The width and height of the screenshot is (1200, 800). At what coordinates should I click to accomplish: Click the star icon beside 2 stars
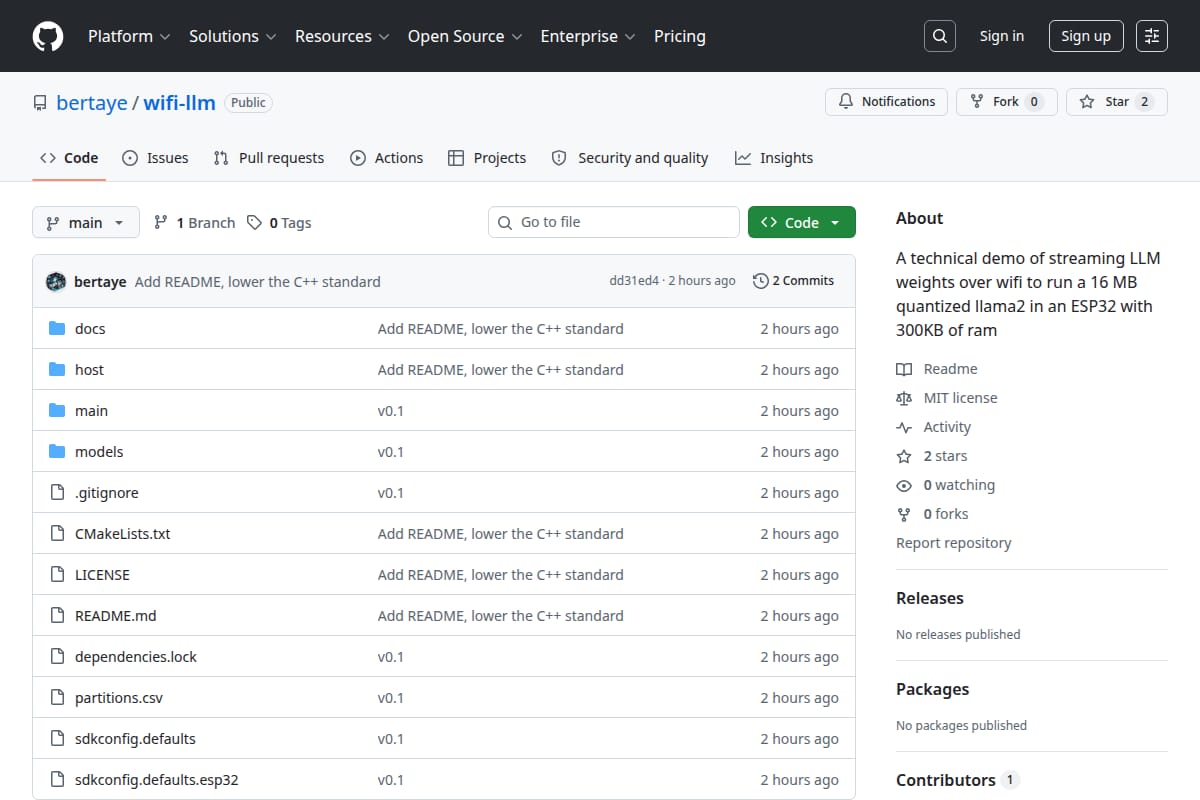(x=904, y=456)
